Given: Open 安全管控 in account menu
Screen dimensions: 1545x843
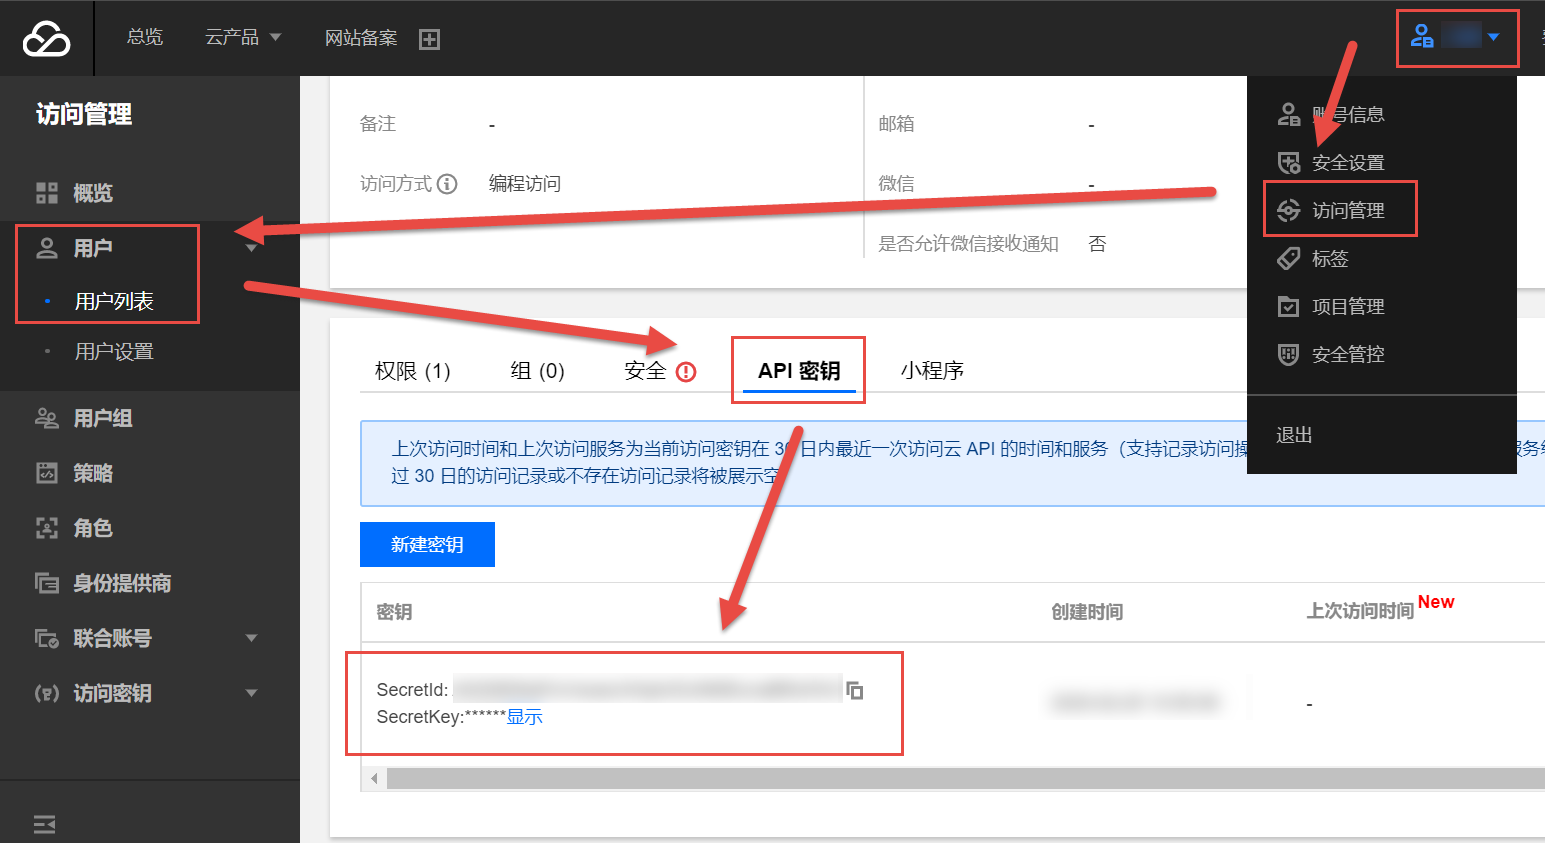Looking at the screenshot, I should tap(1348, 354).
